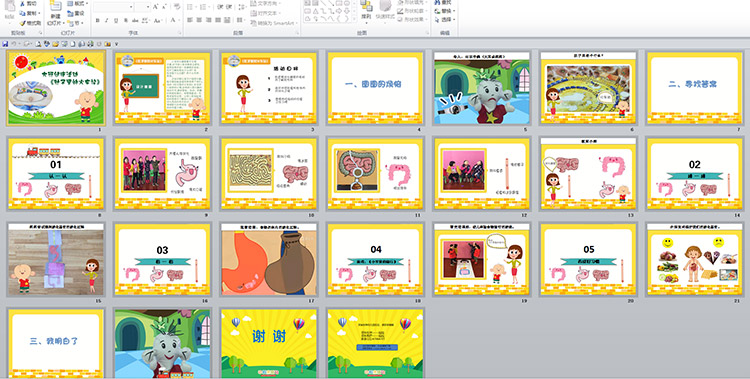
Task: Click the Format Painter (格式刷) brush icon
Action: [22, 23]
